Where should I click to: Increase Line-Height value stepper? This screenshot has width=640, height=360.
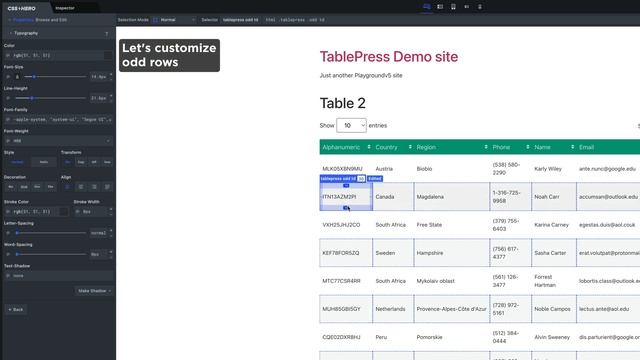tap(111, 96)
